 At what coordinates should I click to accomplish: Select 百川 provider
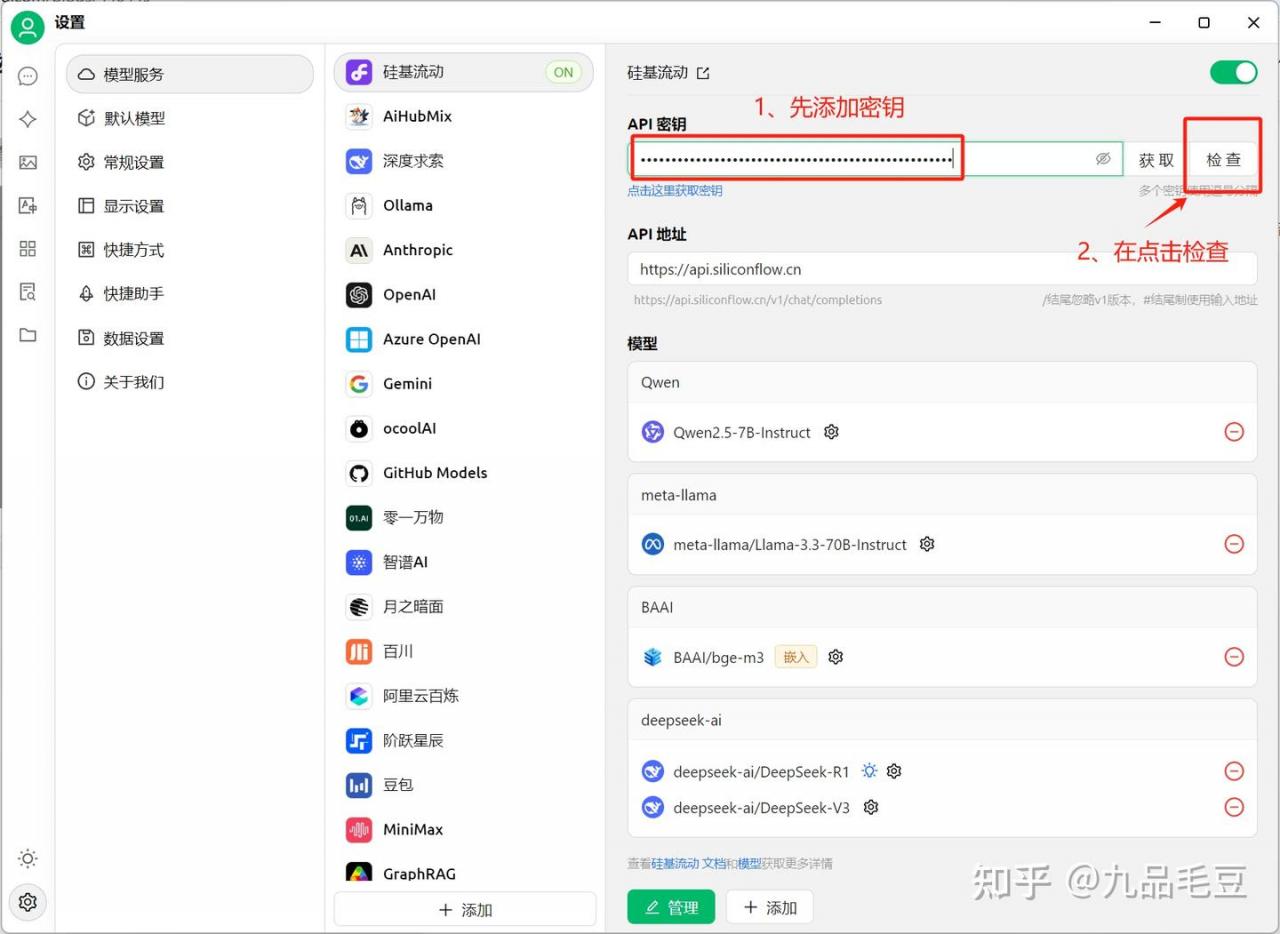464,651
